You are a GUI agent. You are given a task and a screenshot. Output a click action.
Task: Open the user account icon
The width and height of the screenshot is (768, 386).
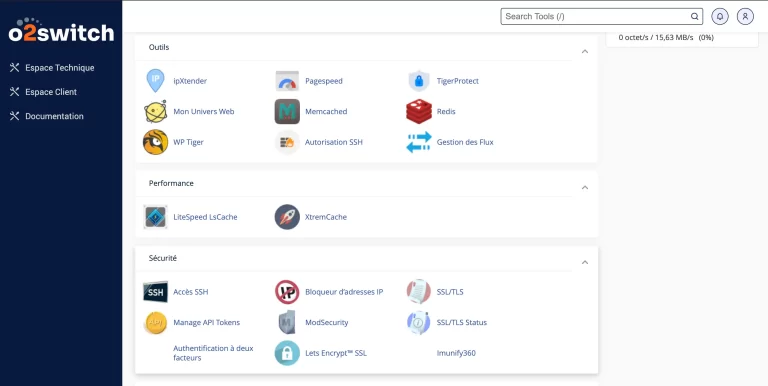click(x=745, y=16)
